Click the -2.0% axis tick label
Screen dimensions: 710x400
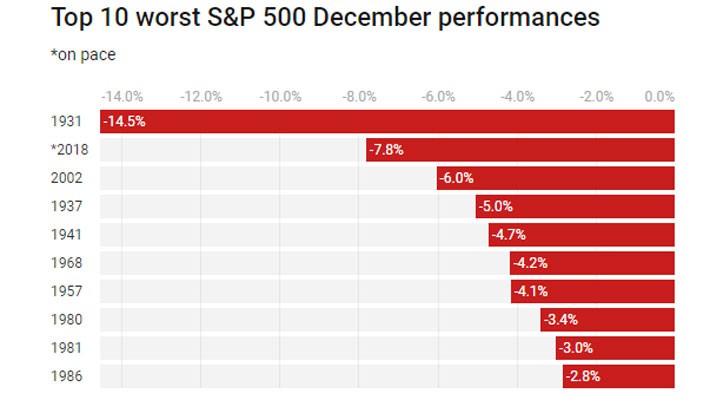597,97
